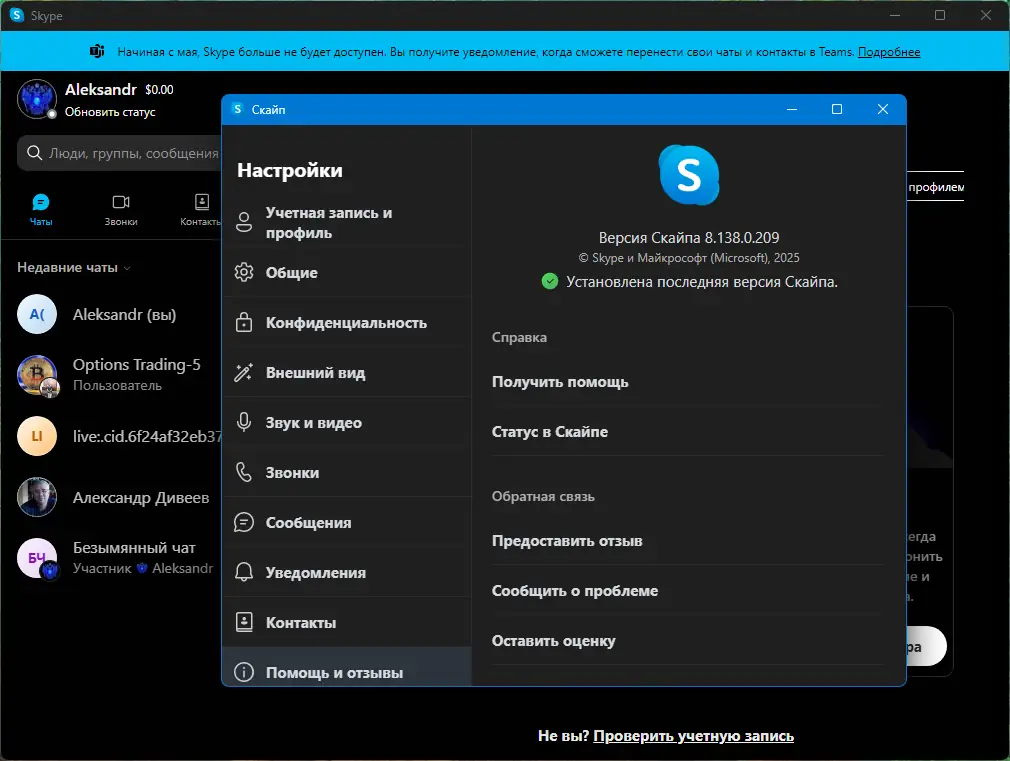Maximize the Скайп settings window

pyautogui.click(x=837, y=109)
